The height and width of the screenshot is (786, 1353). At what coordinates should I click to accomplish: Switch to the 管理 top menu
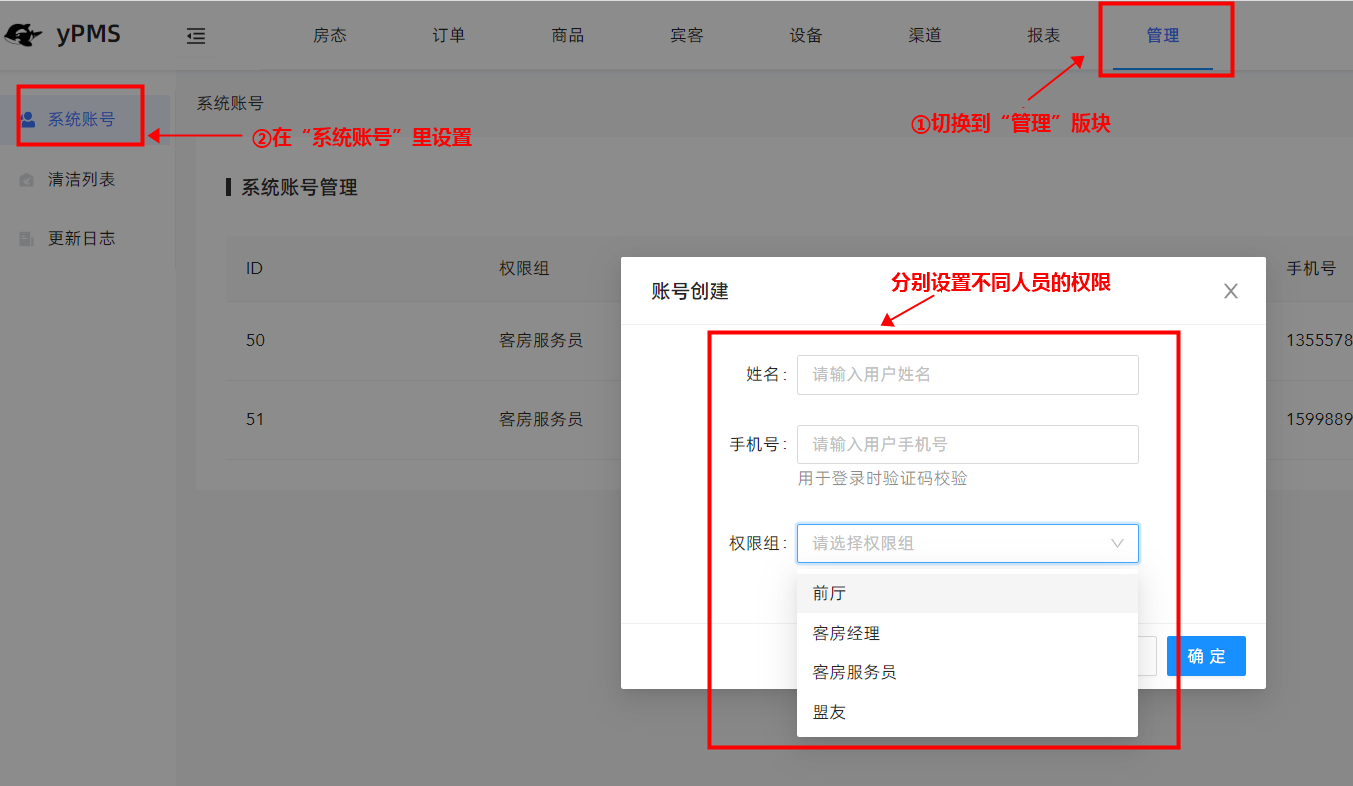tap(1163, 36)
